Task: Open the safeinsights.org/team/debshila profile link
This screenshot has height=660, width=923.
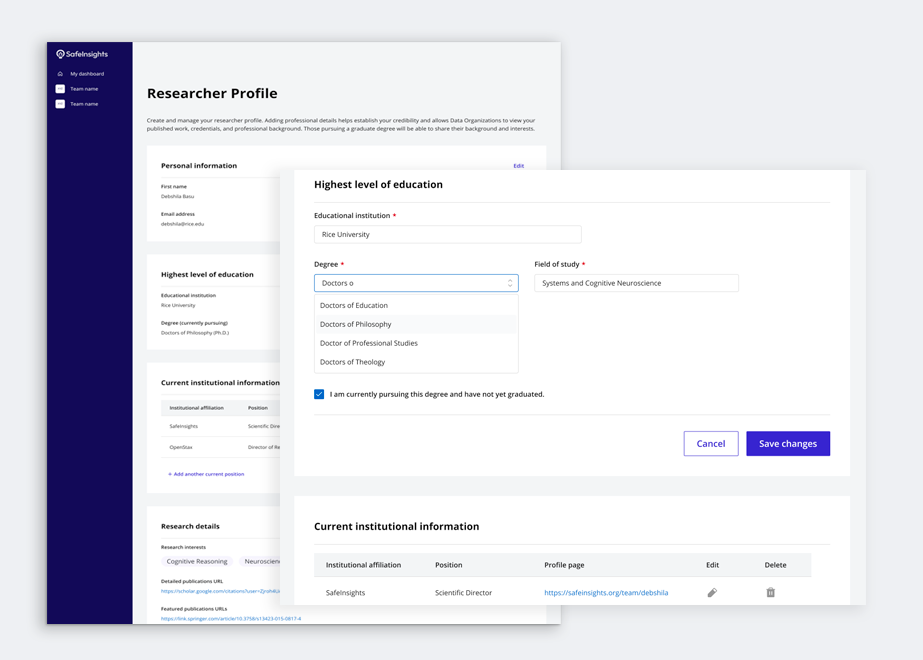Action: tap(606, 593)
